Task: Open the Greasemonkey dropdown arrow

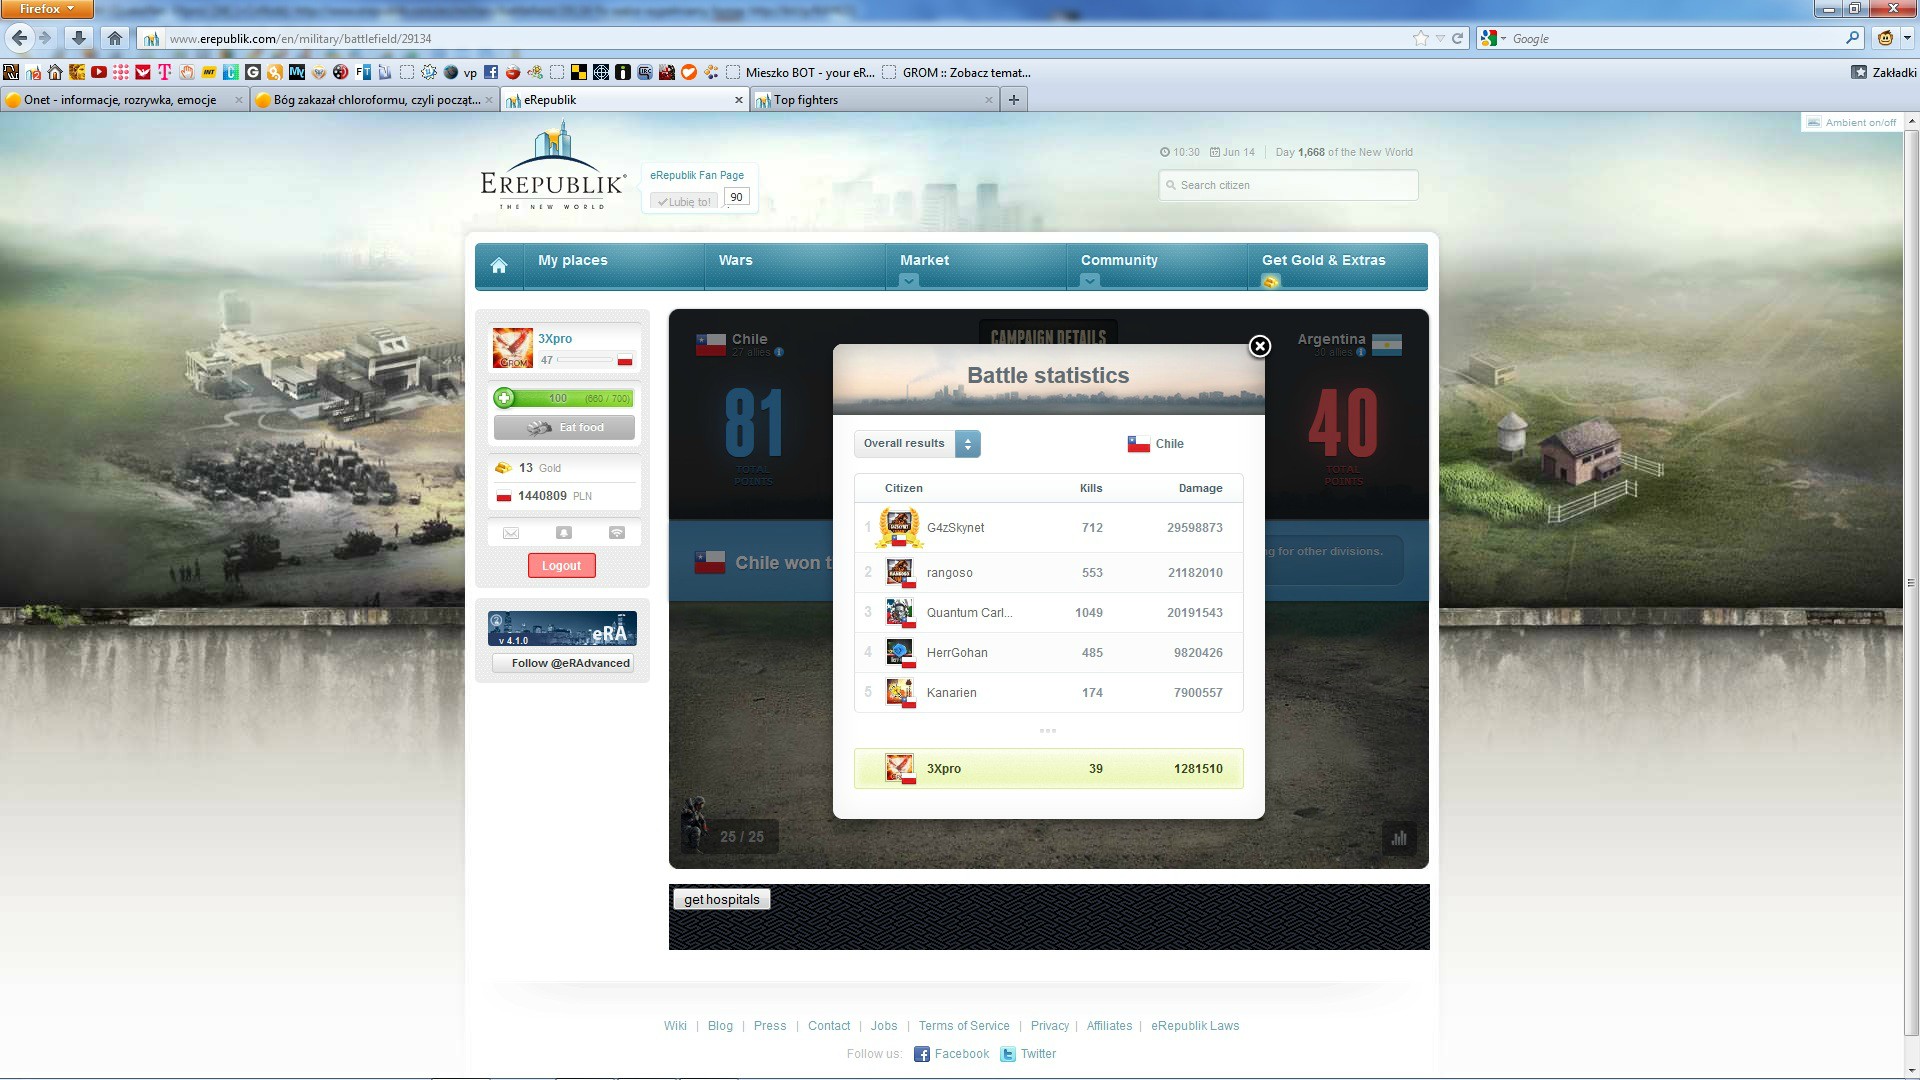Action: tap(1906, 39)
